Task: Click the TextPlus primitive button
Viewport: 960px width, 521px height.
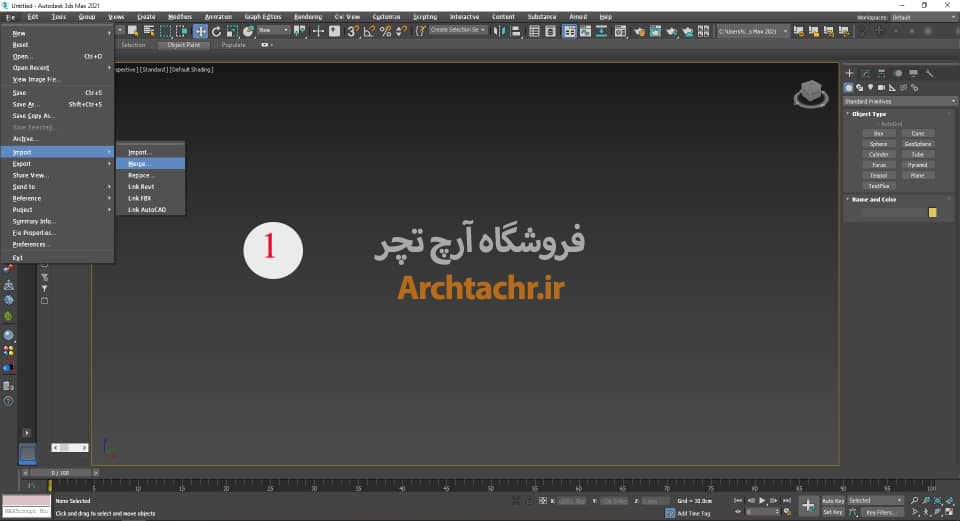Action: (879, 186)
